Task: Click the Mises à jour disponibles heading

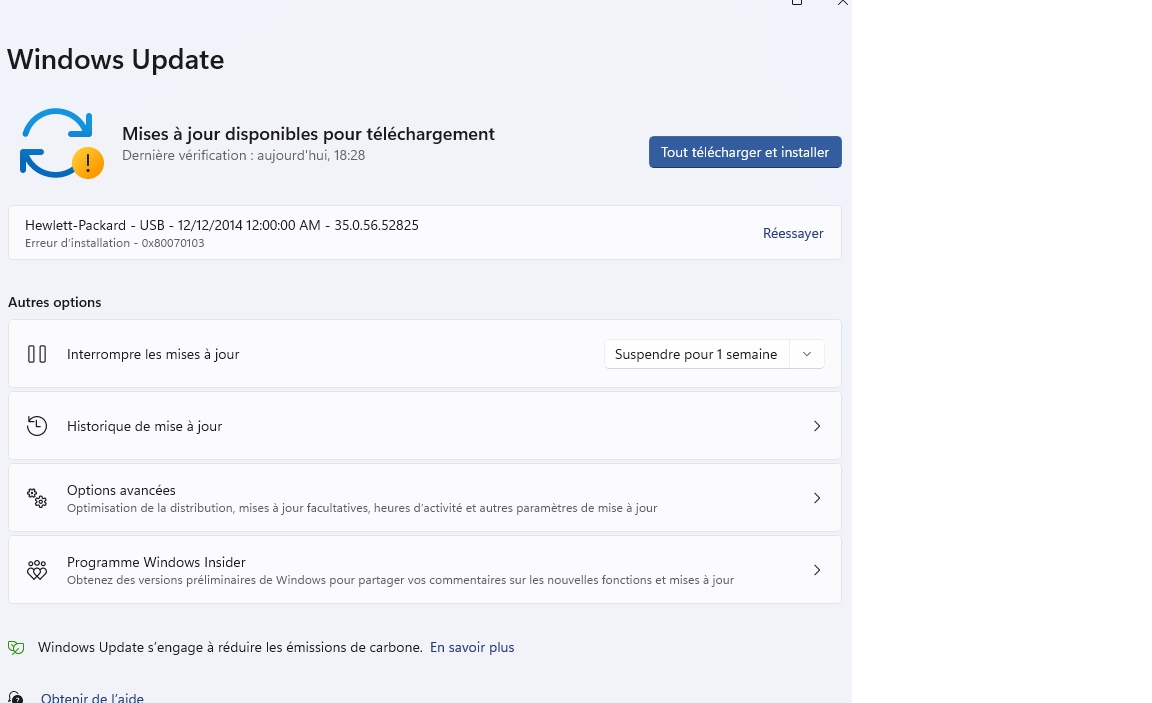Action: [309, 134]
